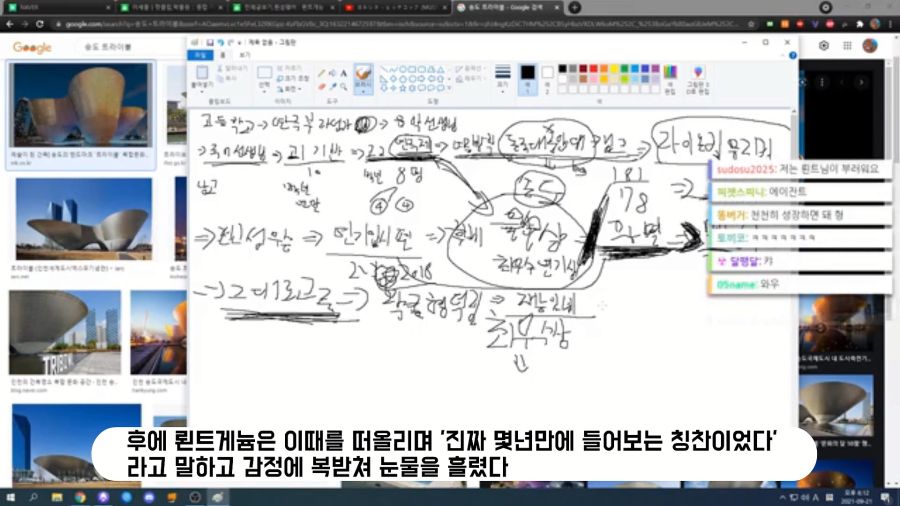900x506 pixels.
Task: Open the taskbar notification center icon
Action: point(886,497)
